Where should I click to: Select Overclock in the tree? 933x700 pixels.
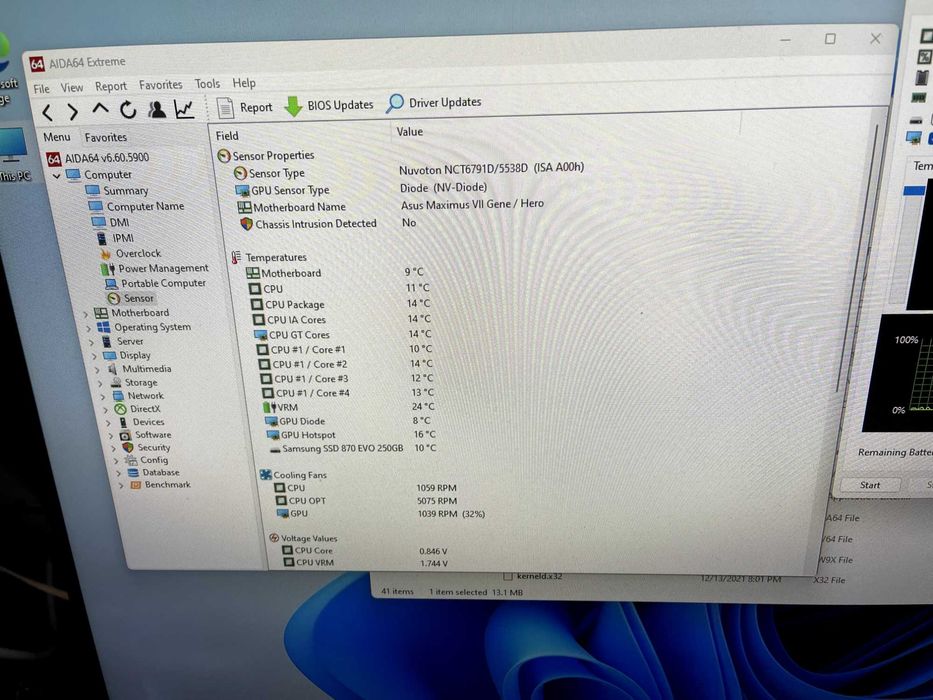pyautogui.click(x=131, y=254)
